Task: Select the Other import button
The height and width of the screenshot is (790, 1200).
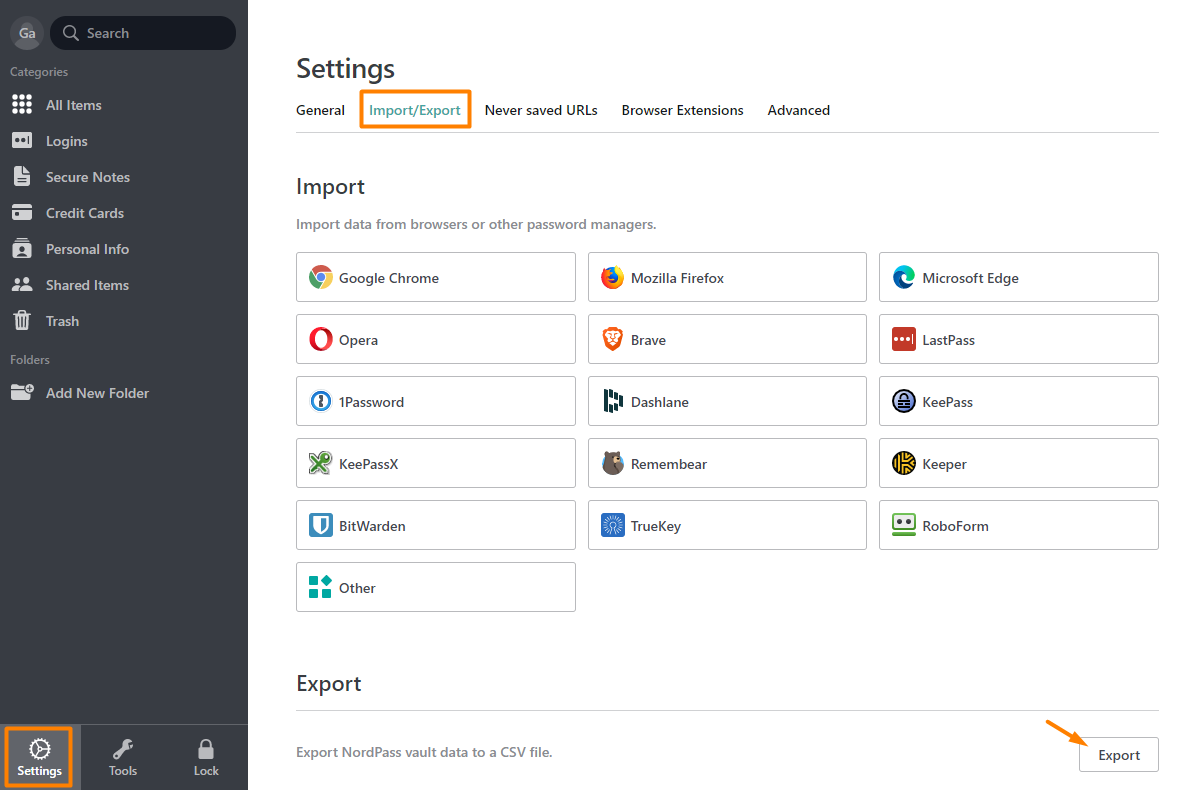Action: coord(436,587)
